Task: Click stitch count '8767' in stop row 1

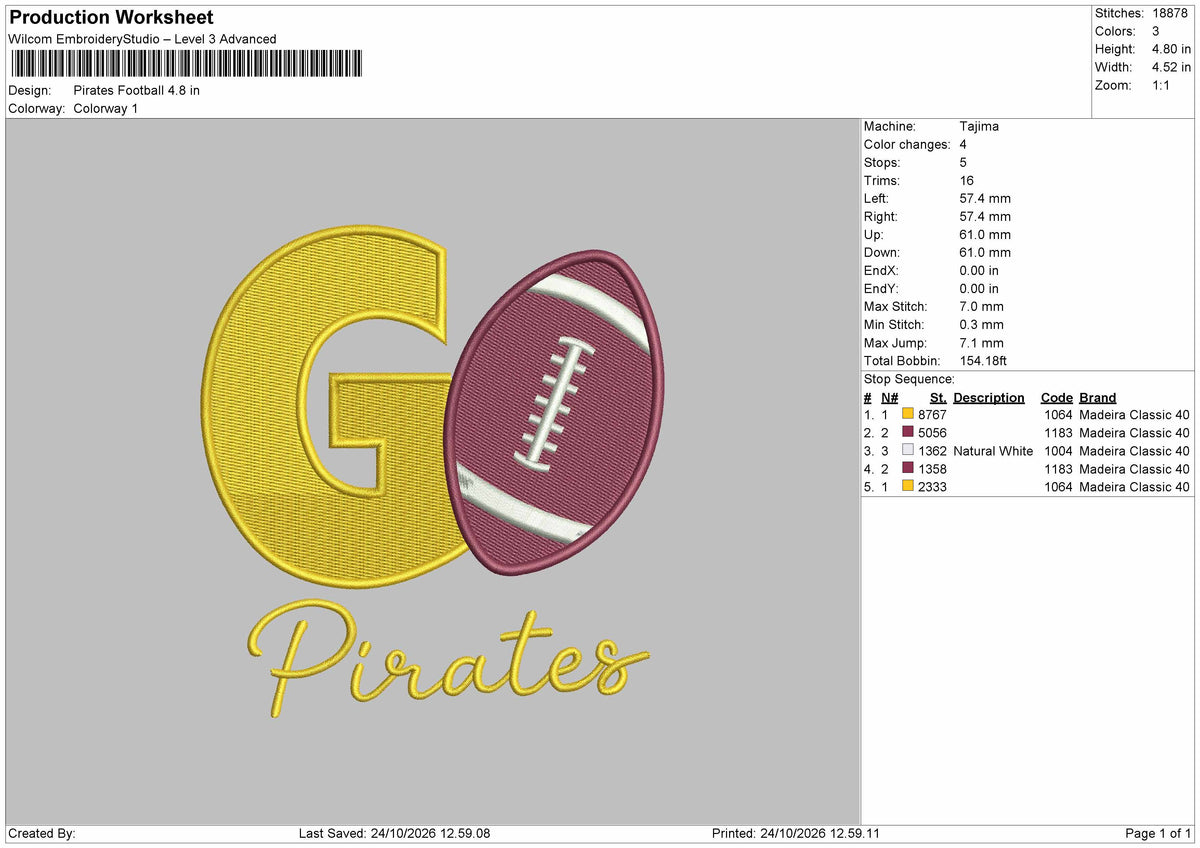Action: pyautogui.click(x=932, y=415)
